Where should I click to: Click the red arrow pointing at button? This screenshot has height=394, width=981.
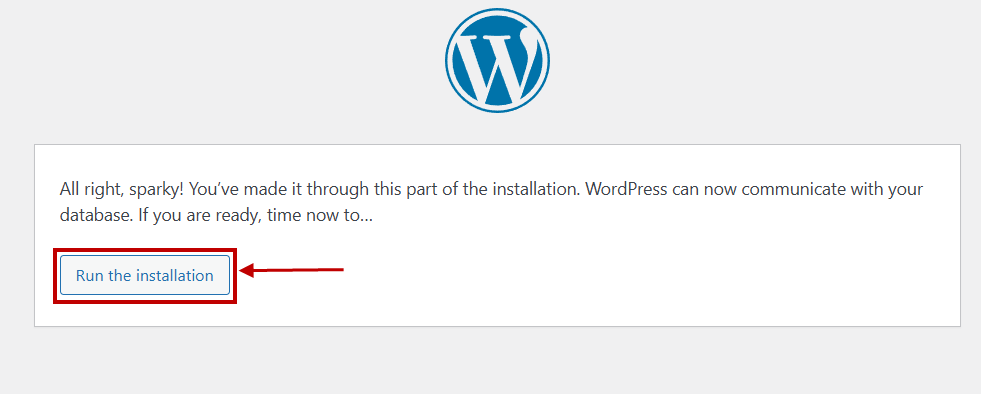point(292,270)
